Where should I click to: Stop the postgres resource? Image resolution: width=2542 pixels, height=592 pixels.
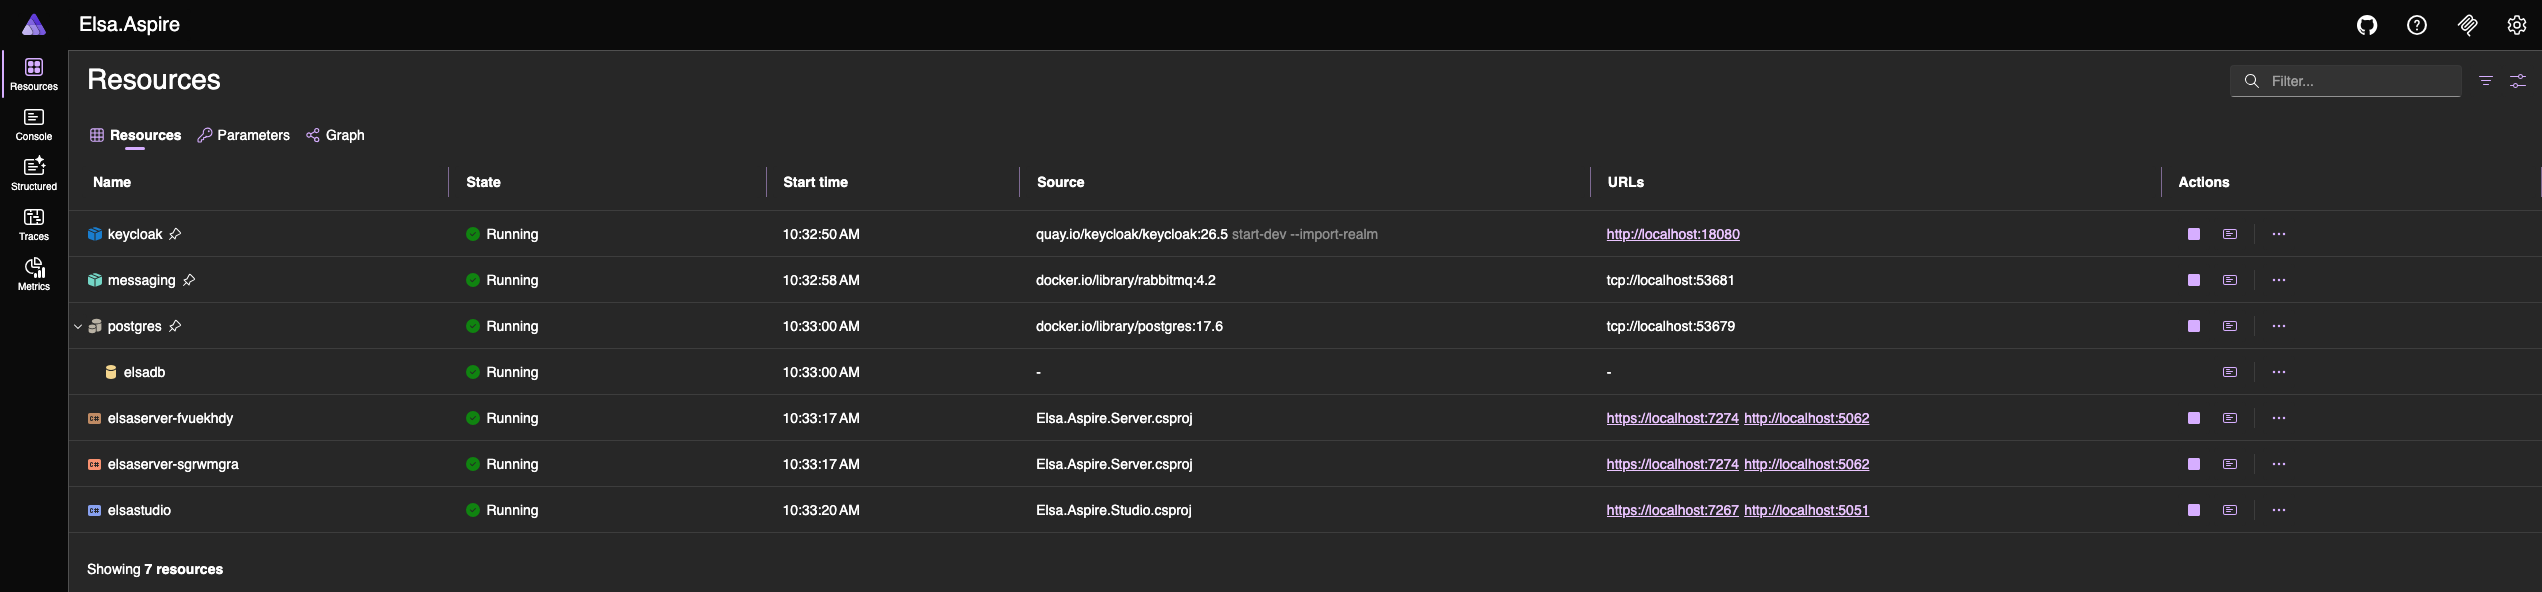(x=2194, y=326)
